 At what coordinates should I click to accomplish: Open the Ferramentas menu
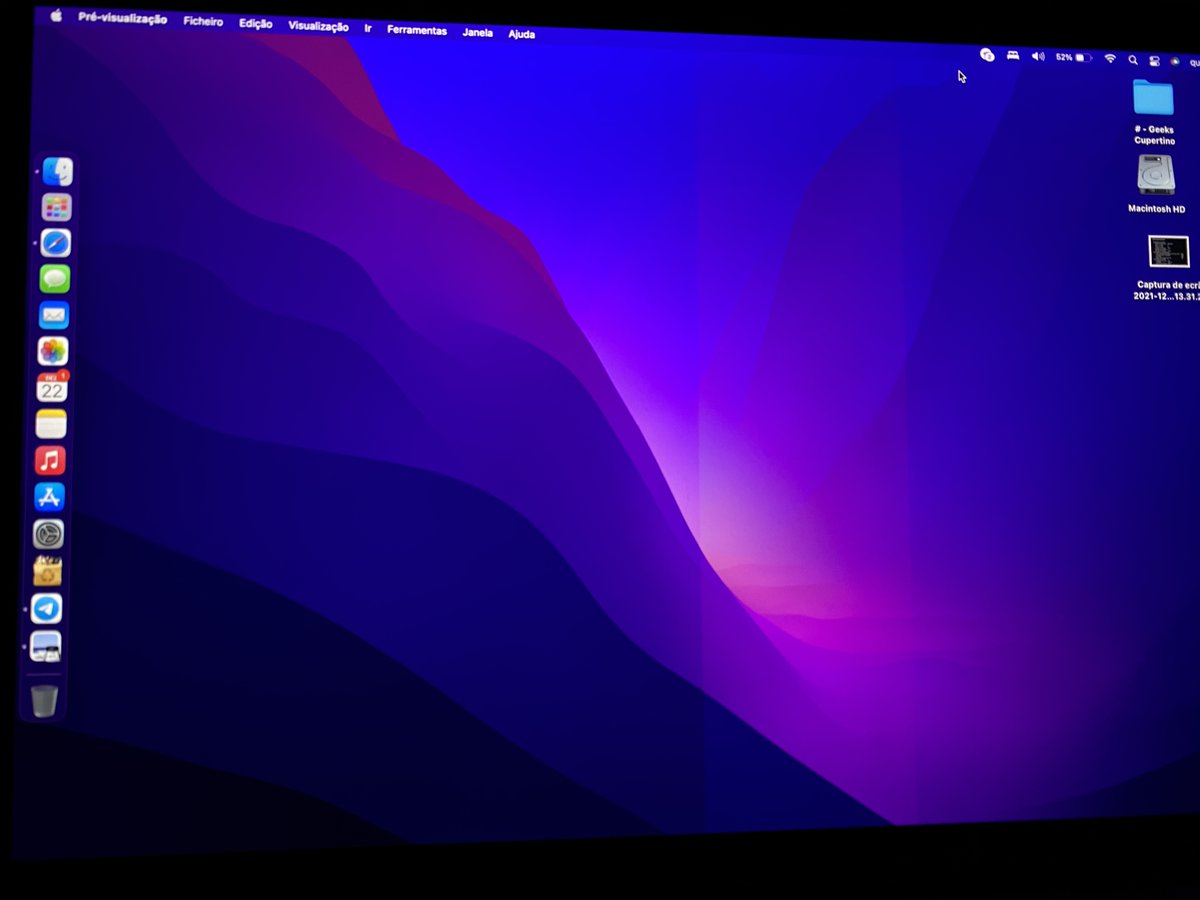(416, 30)
